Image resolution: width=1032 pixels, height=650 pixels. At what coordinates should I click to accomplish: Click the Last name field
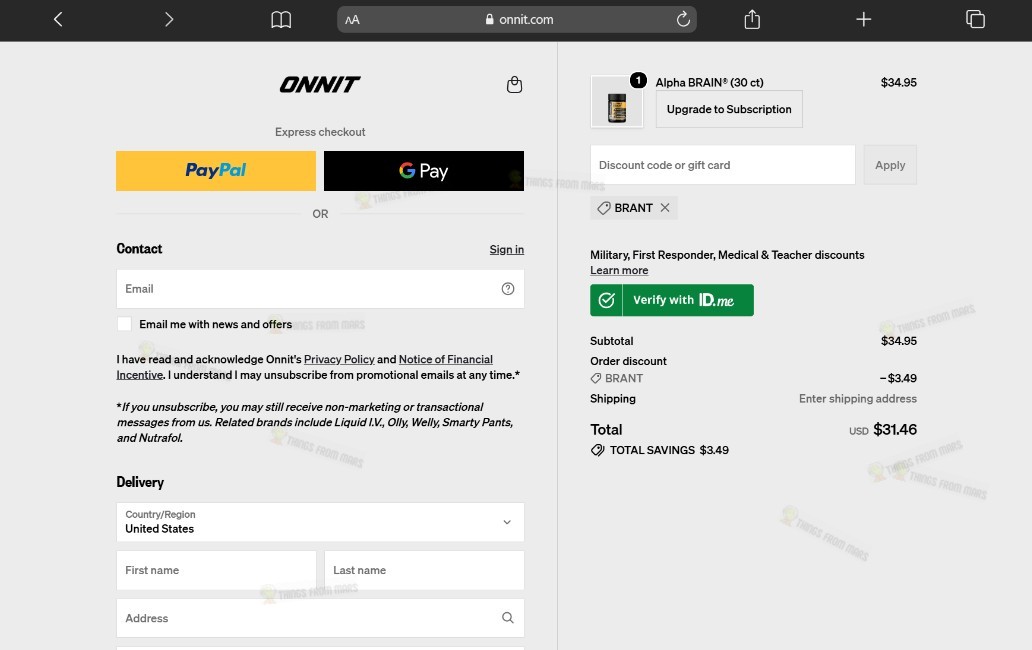tap(424, 570)
